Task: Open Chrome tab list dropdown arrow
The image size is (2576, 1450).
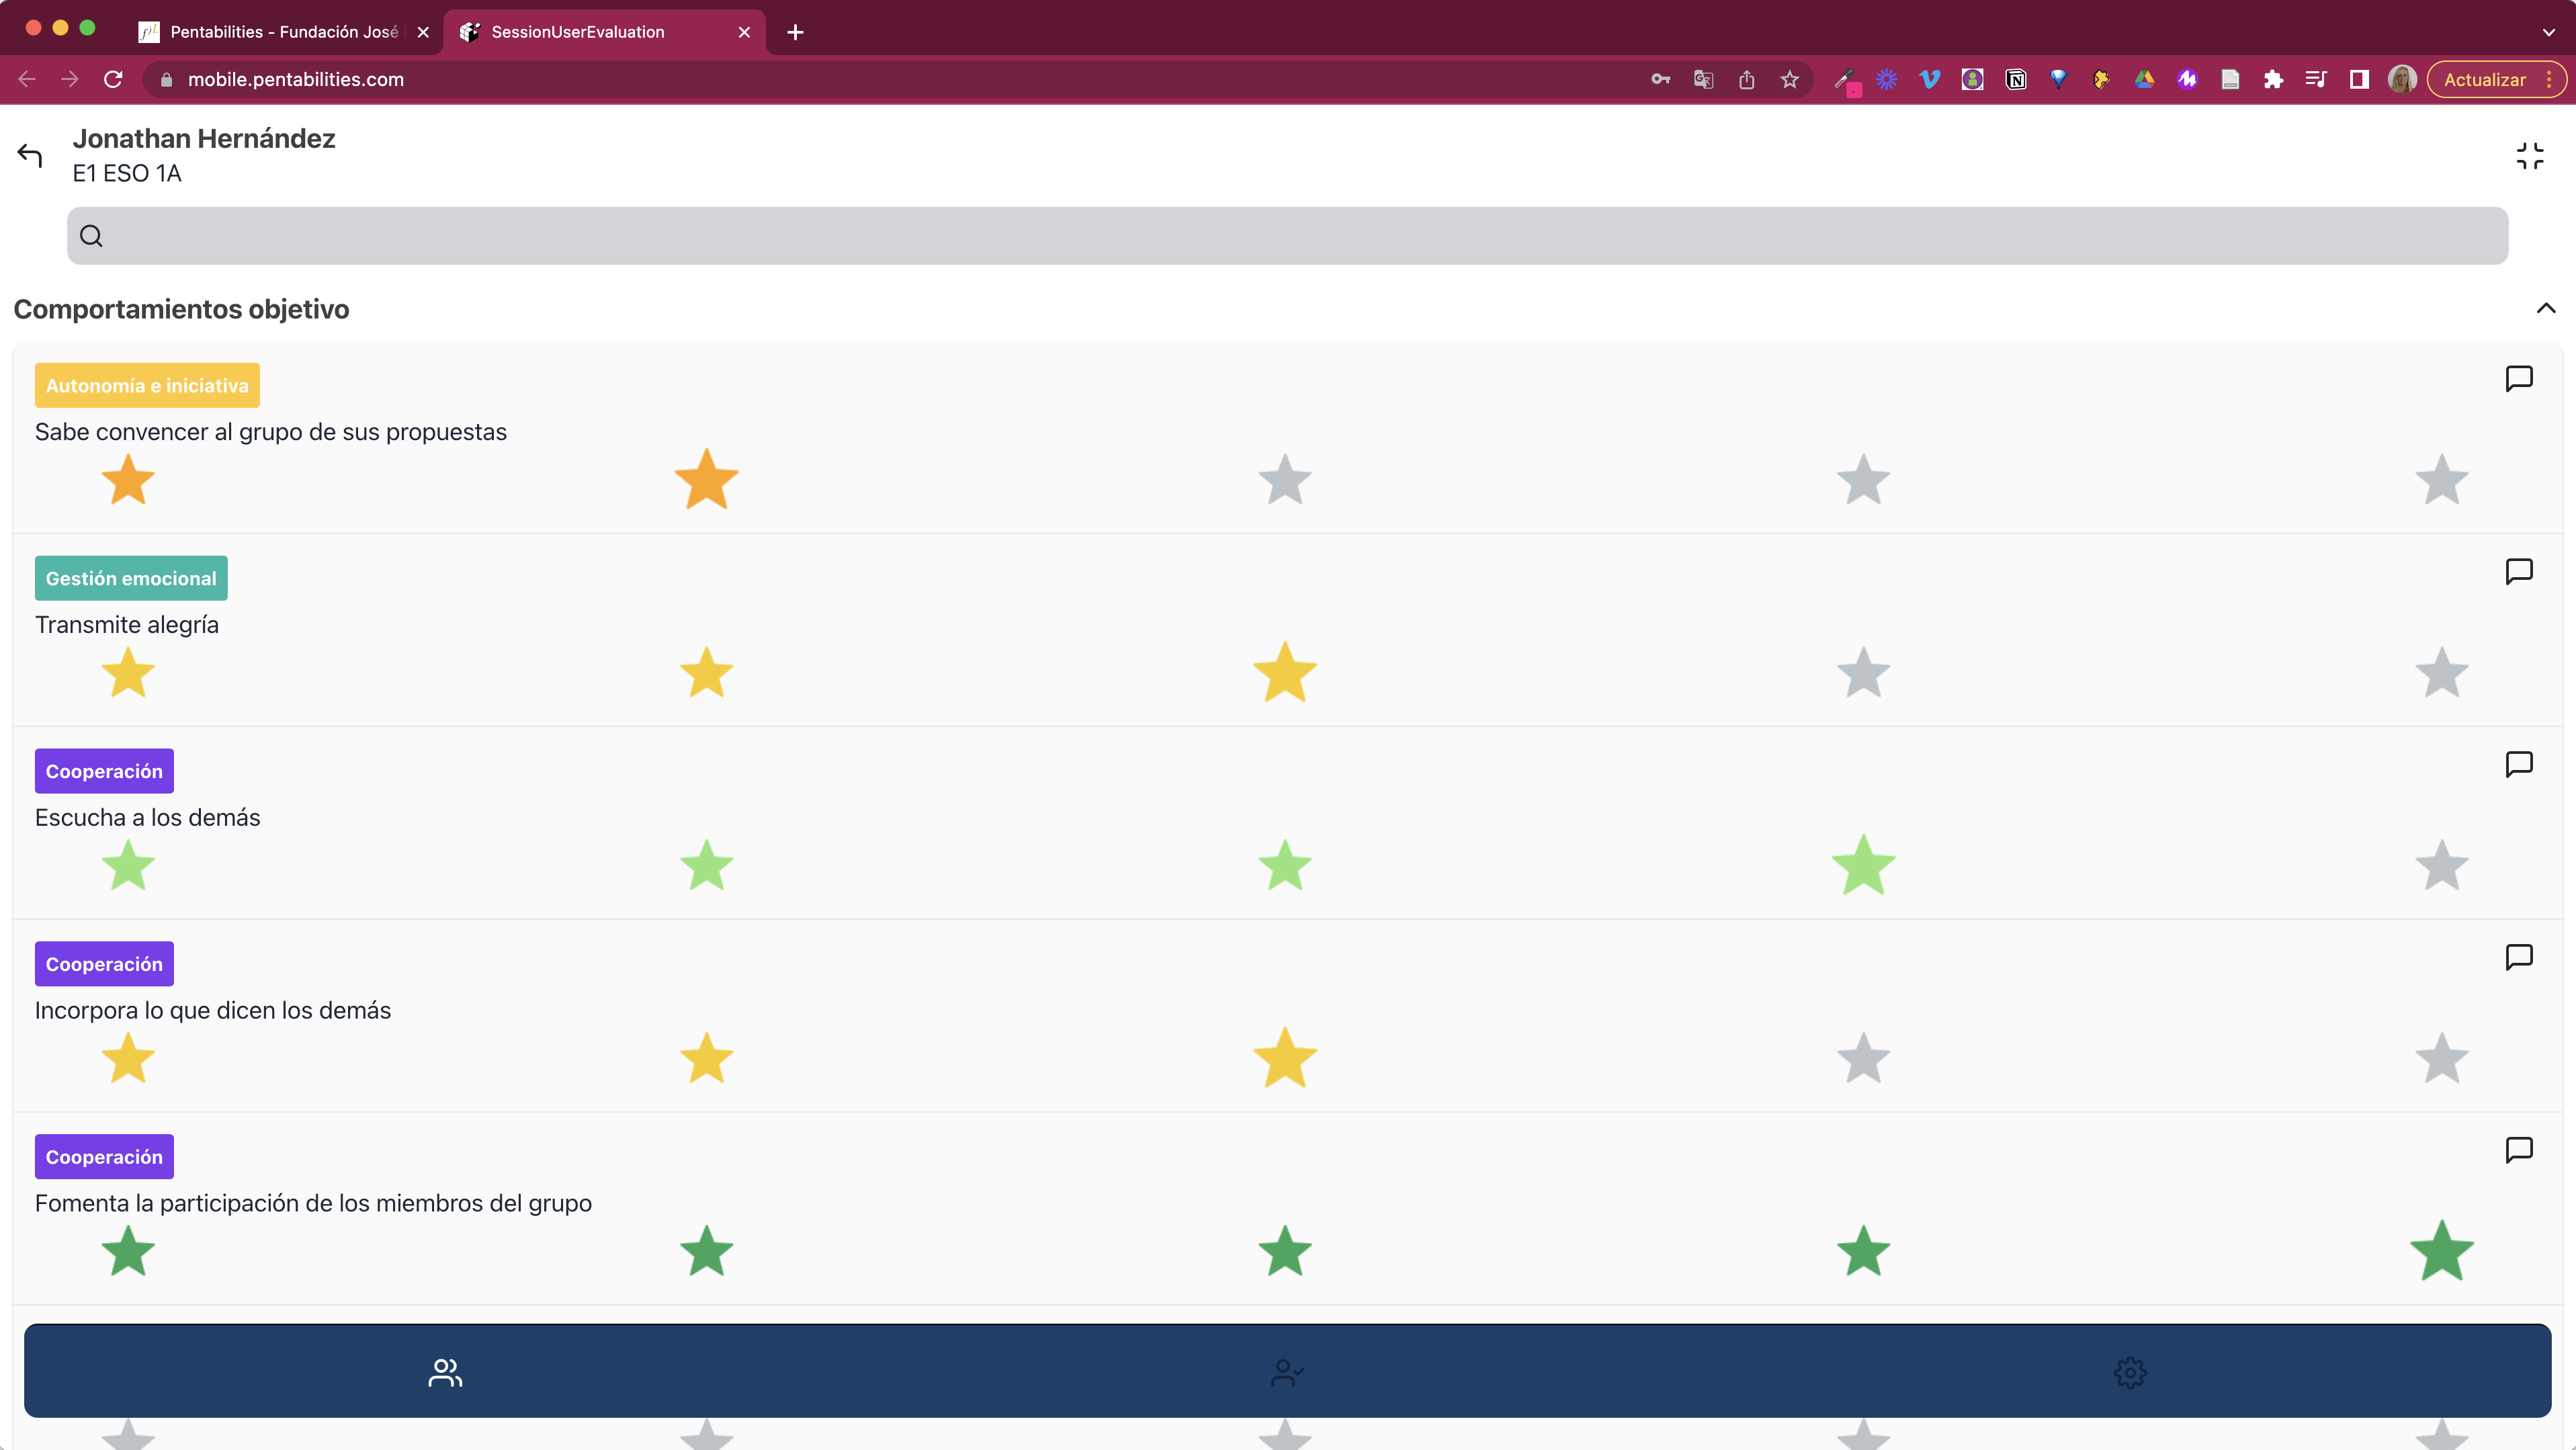Action: click(x=2548, y=32)
